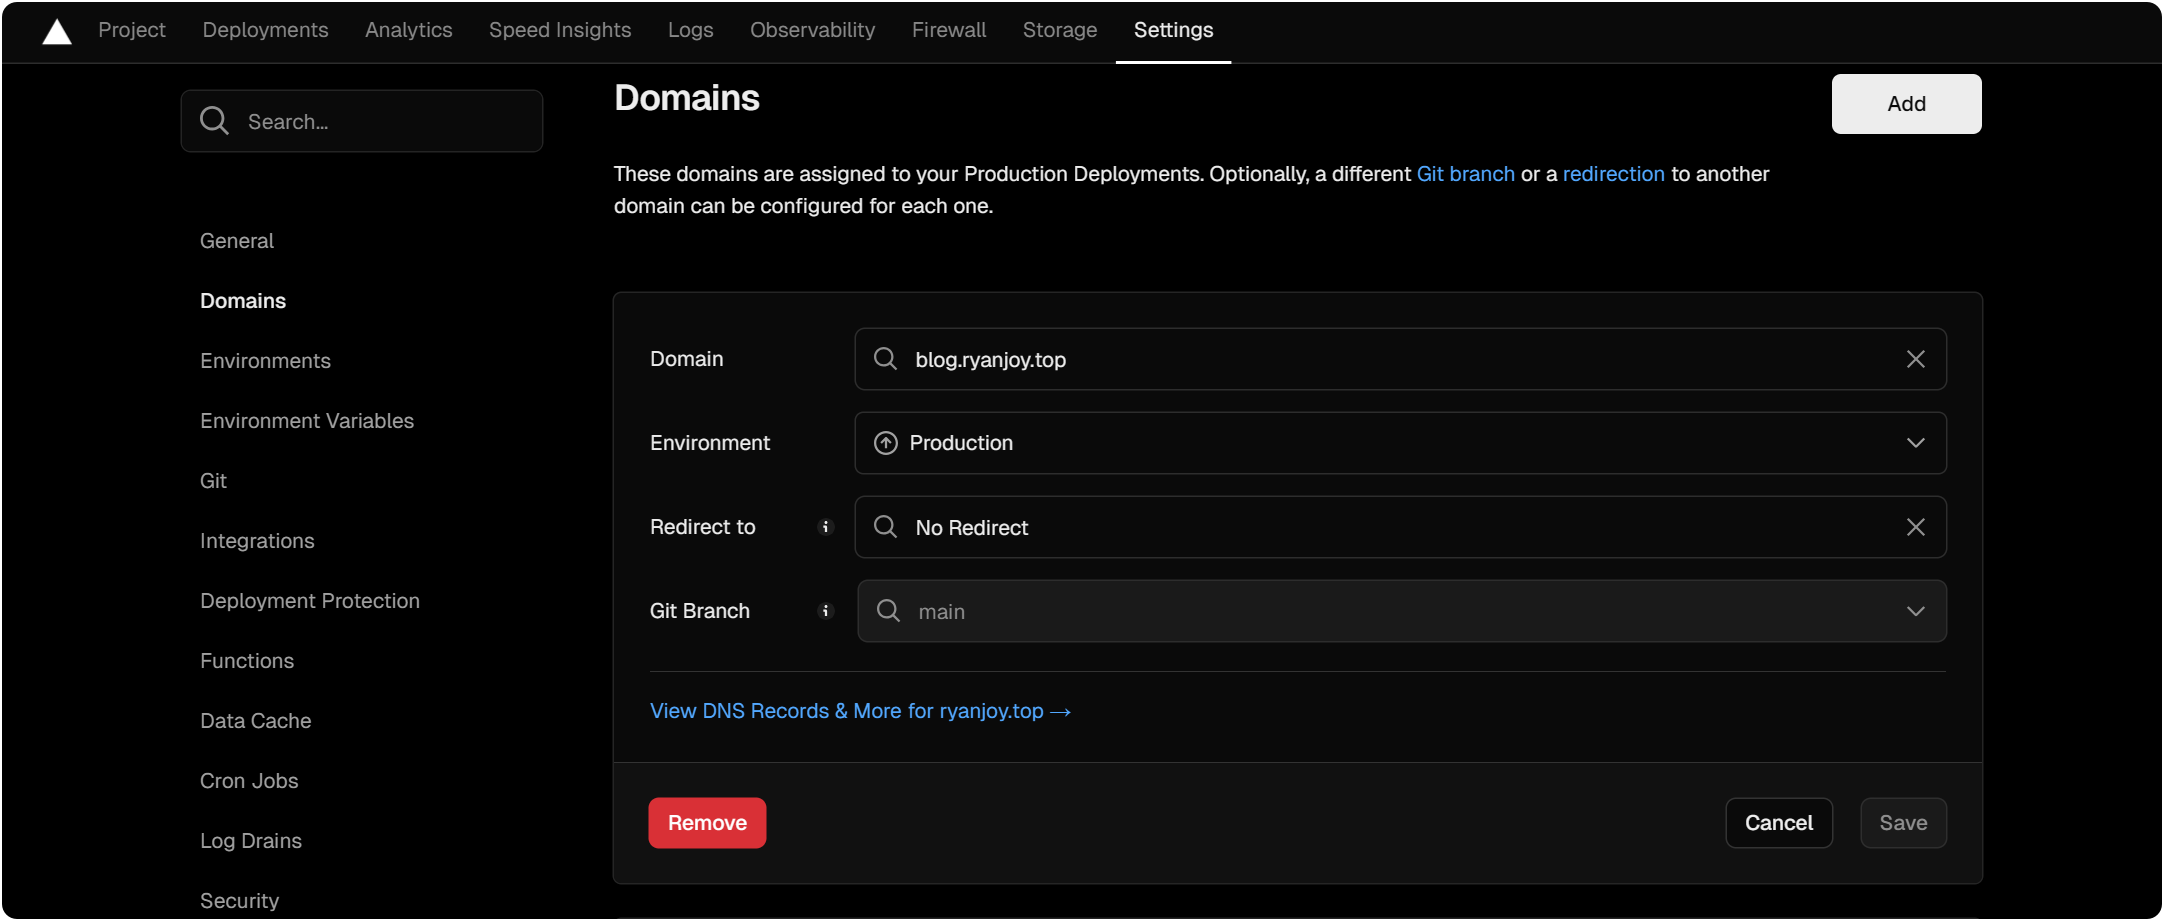Switch to the Deployments tab
Screen dimensions: 2164x921
(x=265, y=30)
